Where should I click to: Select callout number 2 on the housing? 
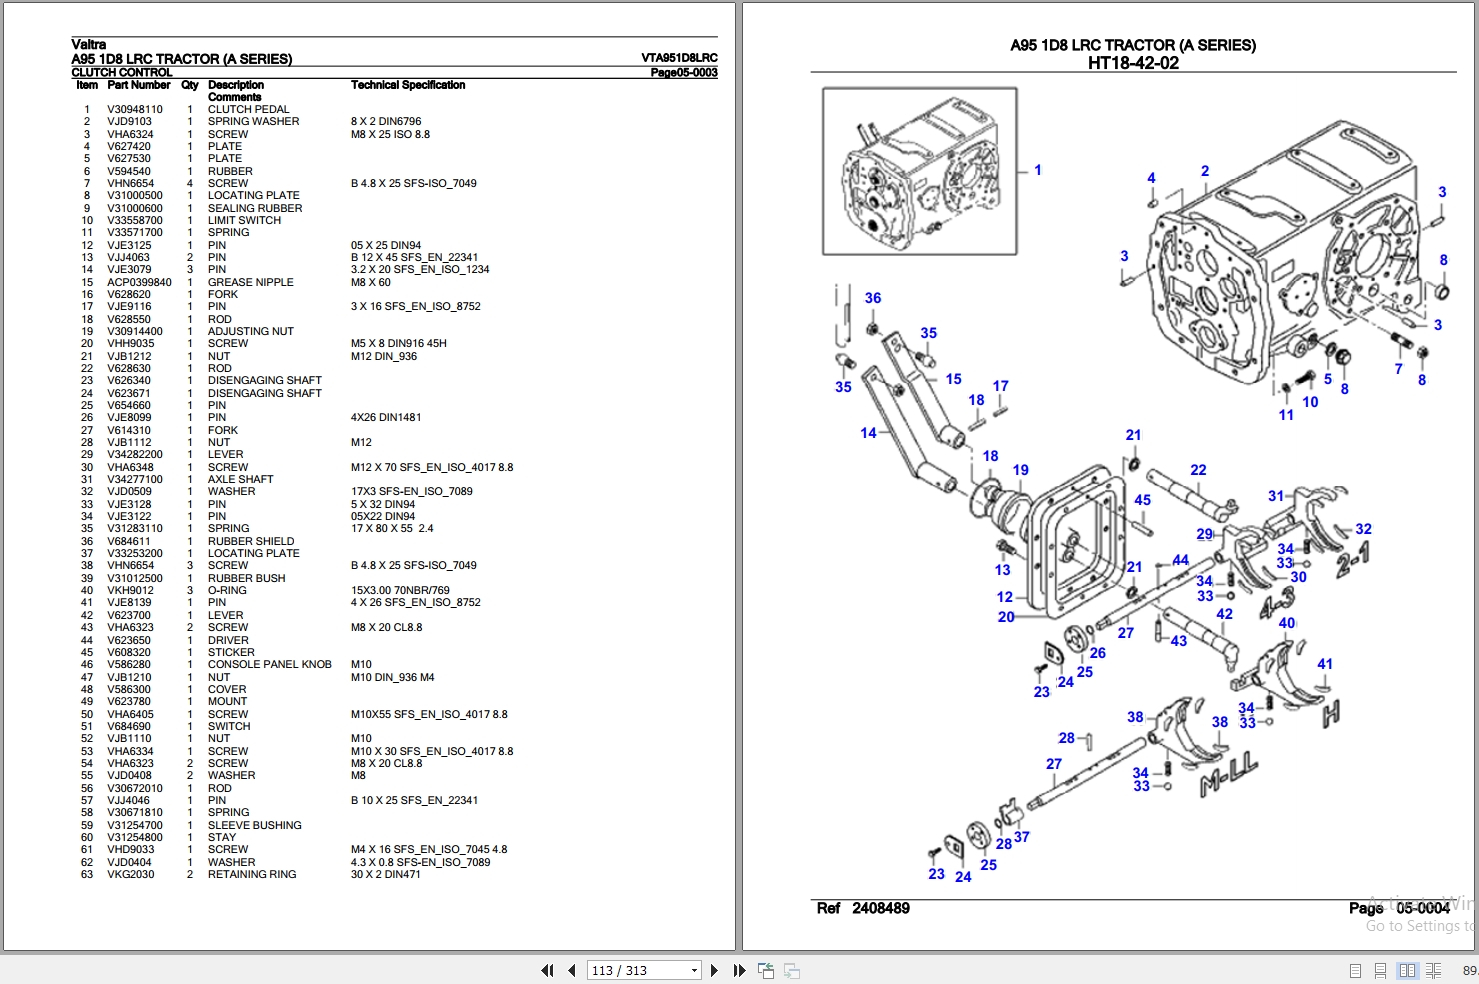(x=1205, y=171)
